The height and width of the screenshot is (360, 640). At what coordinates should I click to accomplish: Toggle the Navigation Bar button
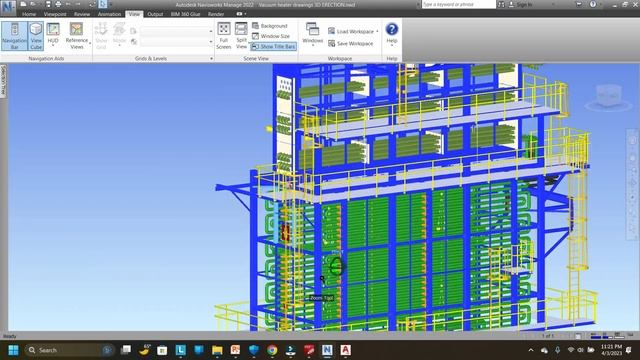(14, 36)
